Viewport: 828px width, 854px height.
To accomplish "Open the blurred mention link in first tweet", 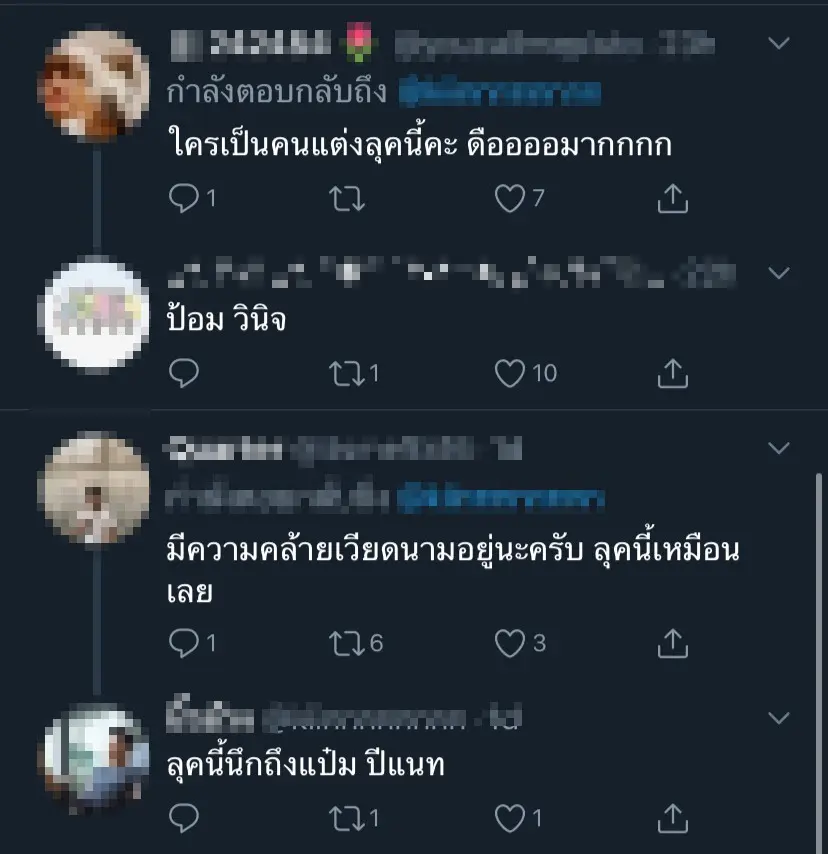I will tap(499, 92).
